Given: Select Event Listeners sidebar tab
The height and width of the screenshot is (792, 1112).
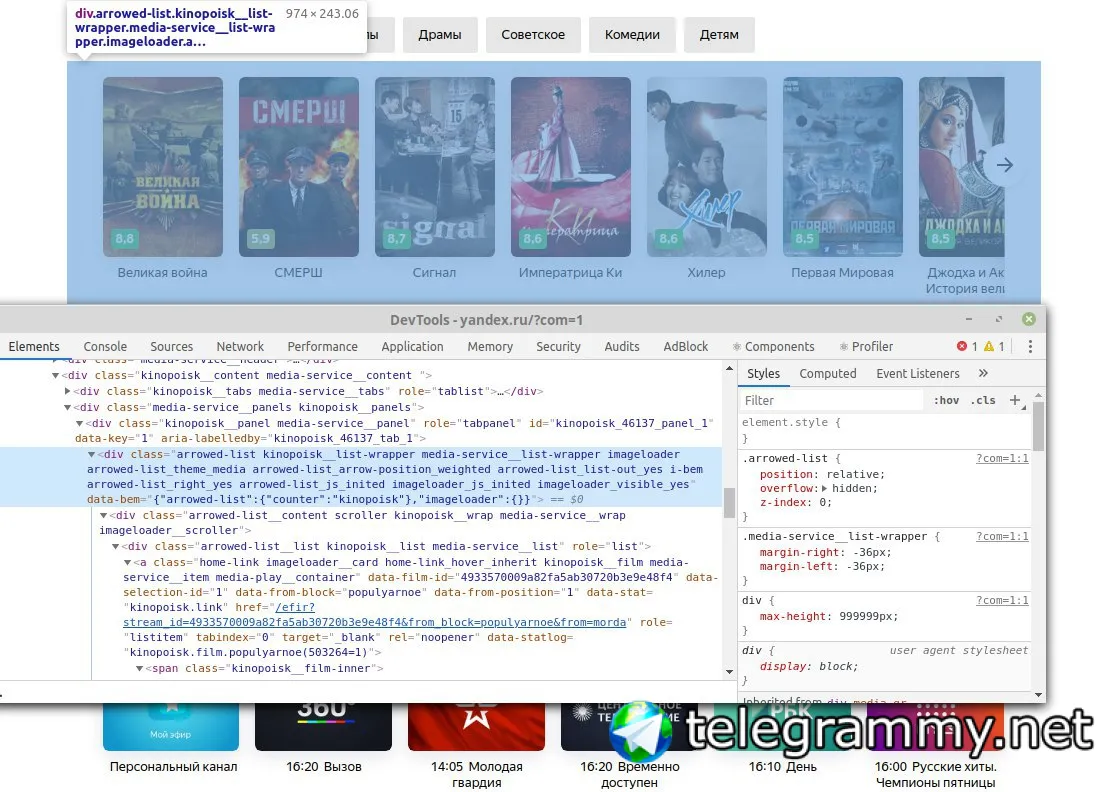Looking at the screenshot, I should pos(918,373).
